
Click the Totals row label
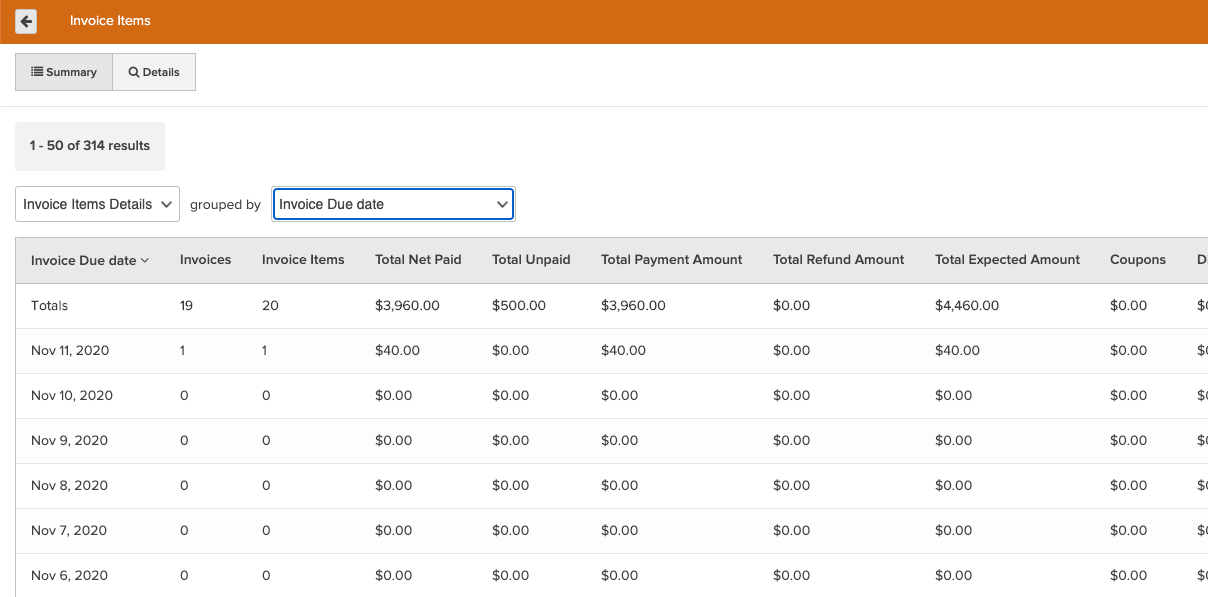pyautogui.click(x=50, y=306)
